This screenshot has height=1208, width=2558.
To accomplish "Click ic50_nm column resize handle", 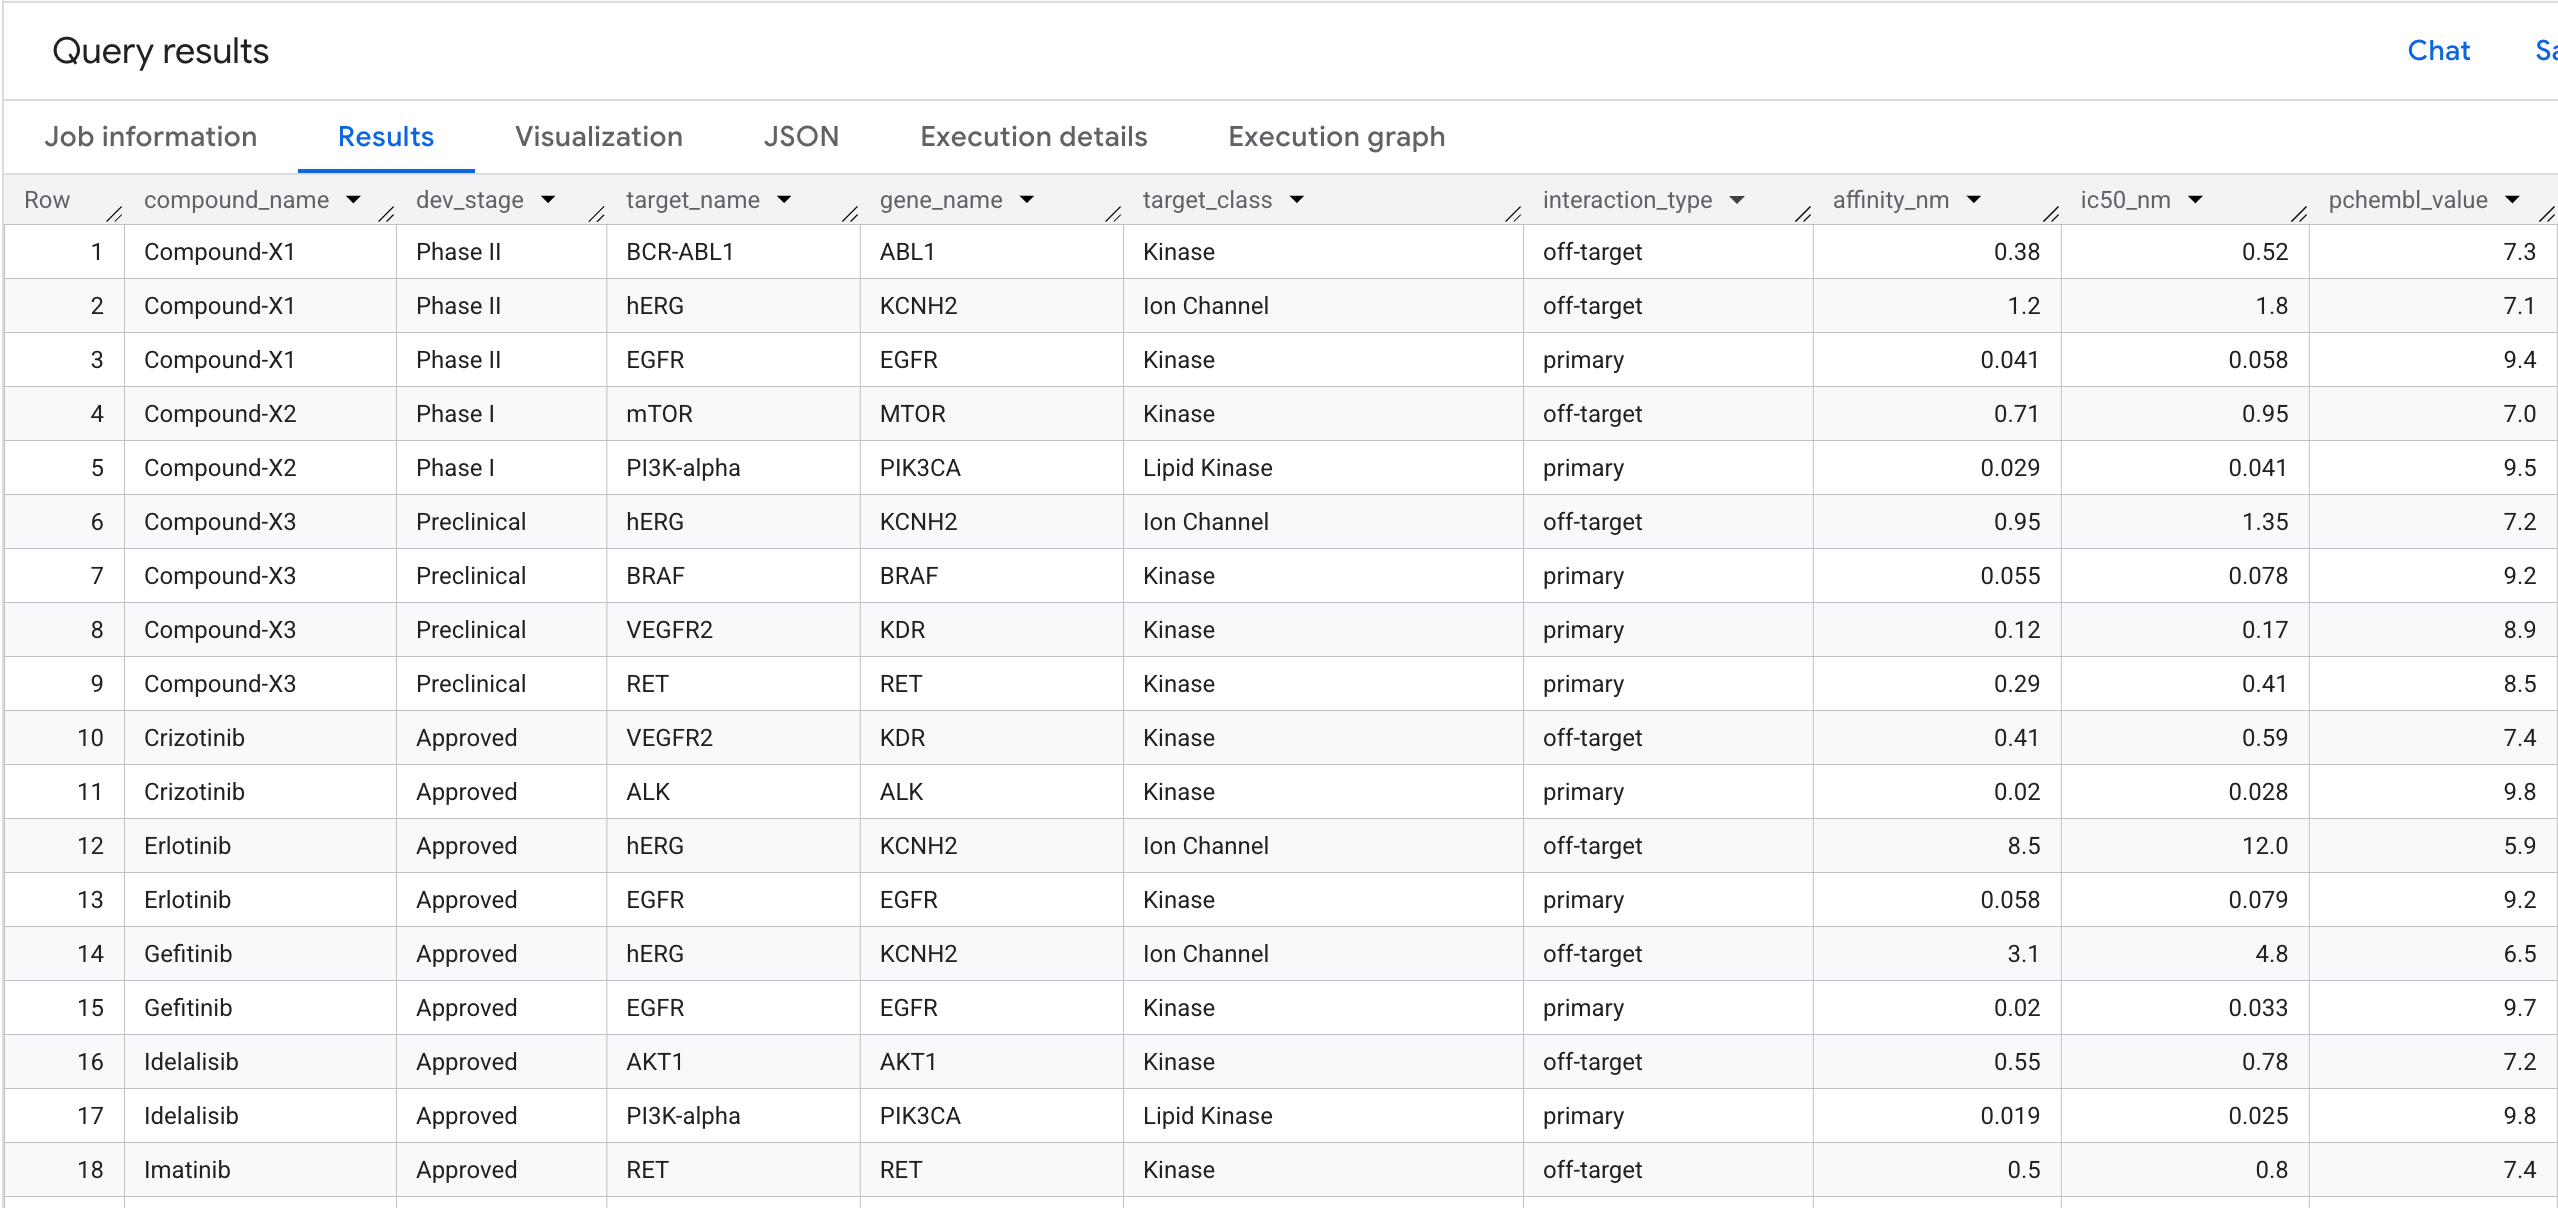I will coord(2299,213).
